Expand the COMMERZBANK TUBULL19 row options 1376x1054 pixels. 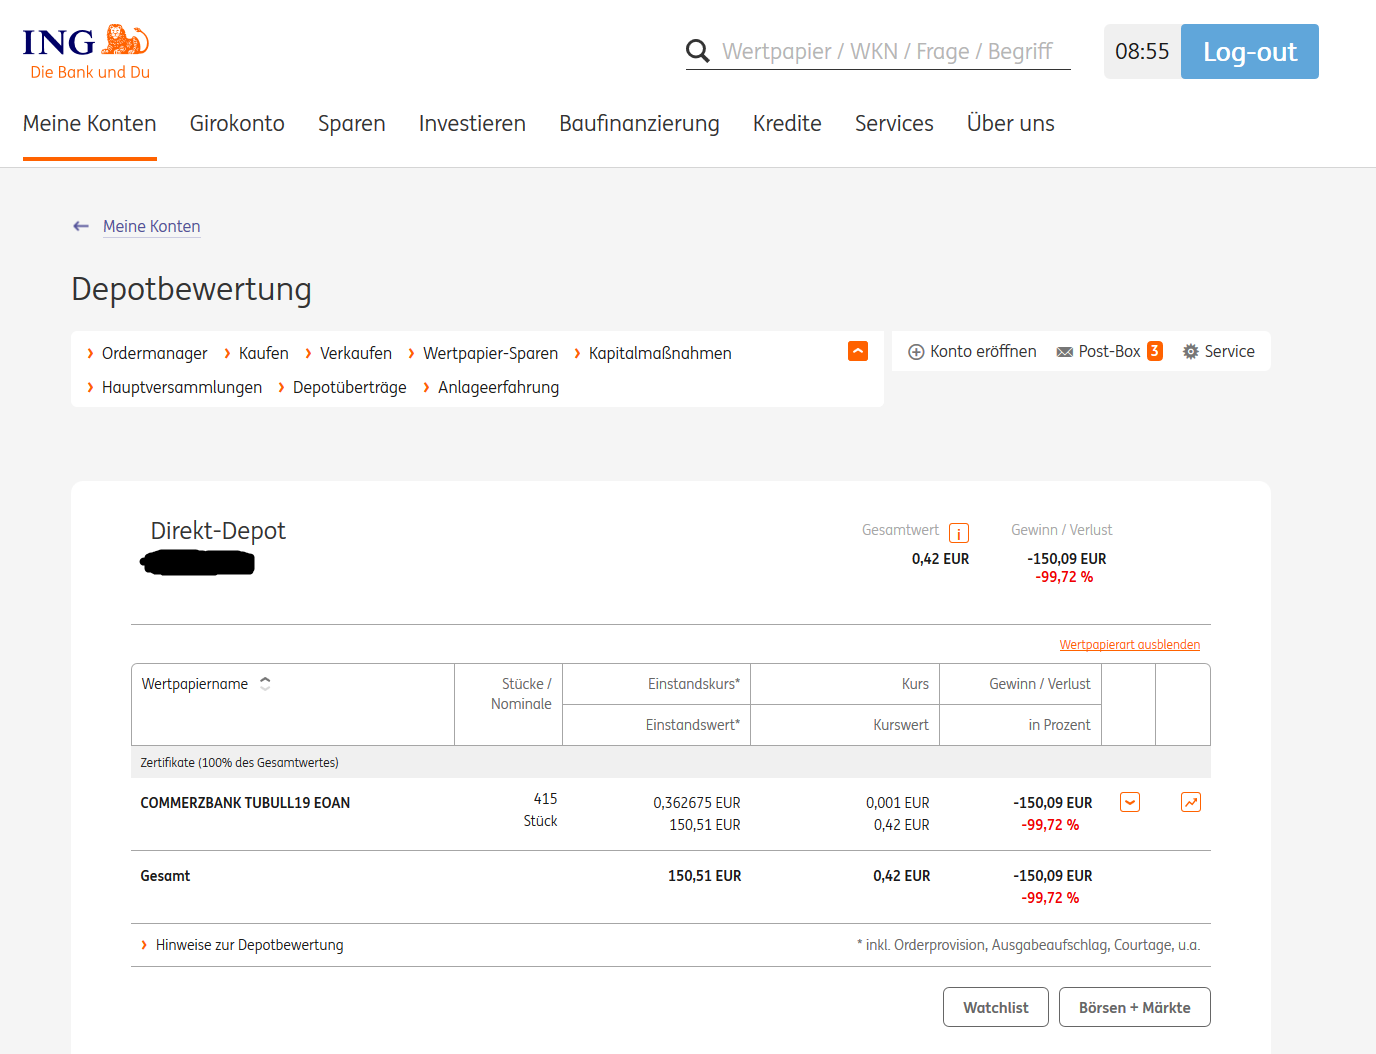[1129, 802]
